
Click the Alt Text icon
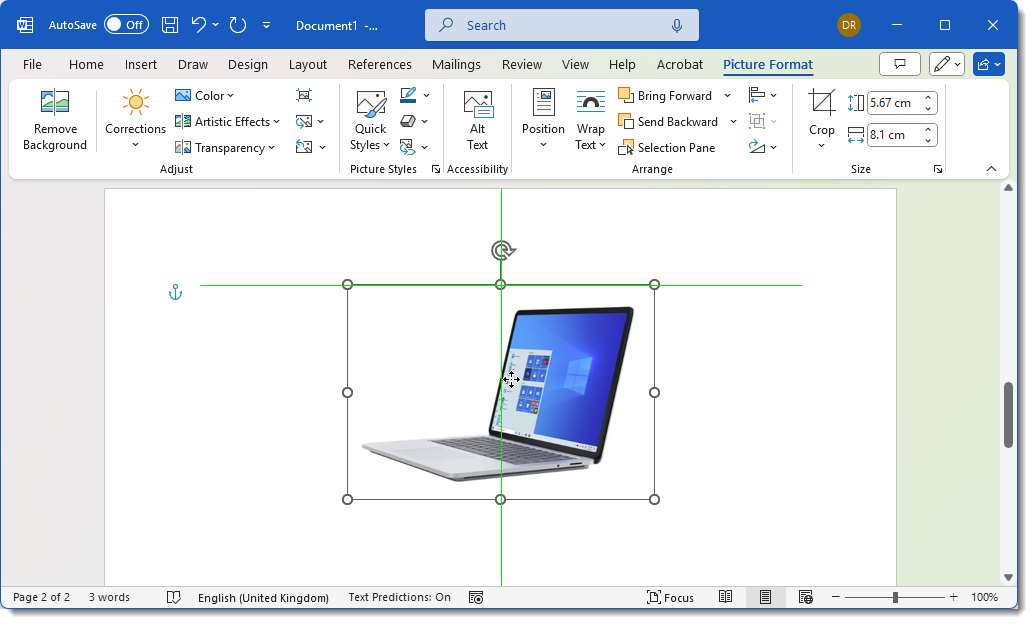tap(477, 104)
